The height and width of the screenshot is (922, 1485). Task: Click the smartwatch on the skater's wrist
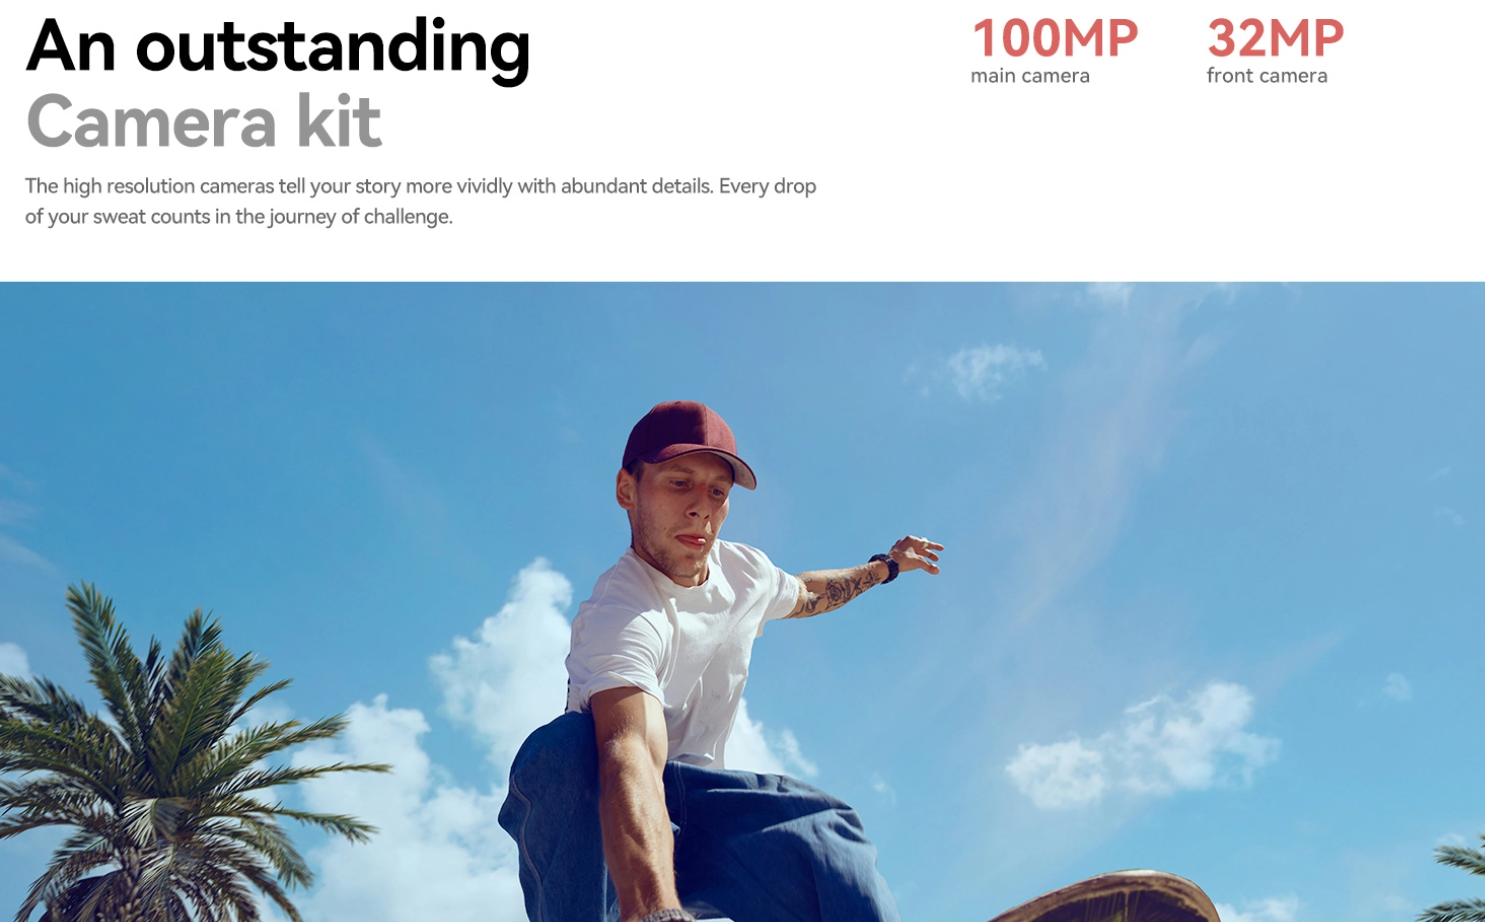click(884, 567)
